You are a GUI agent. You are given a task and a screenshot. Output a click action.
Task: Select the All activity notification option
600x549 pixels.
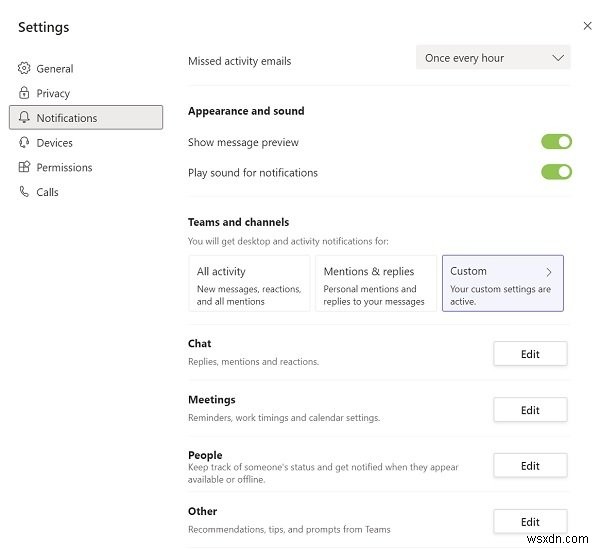pos(249,283)
